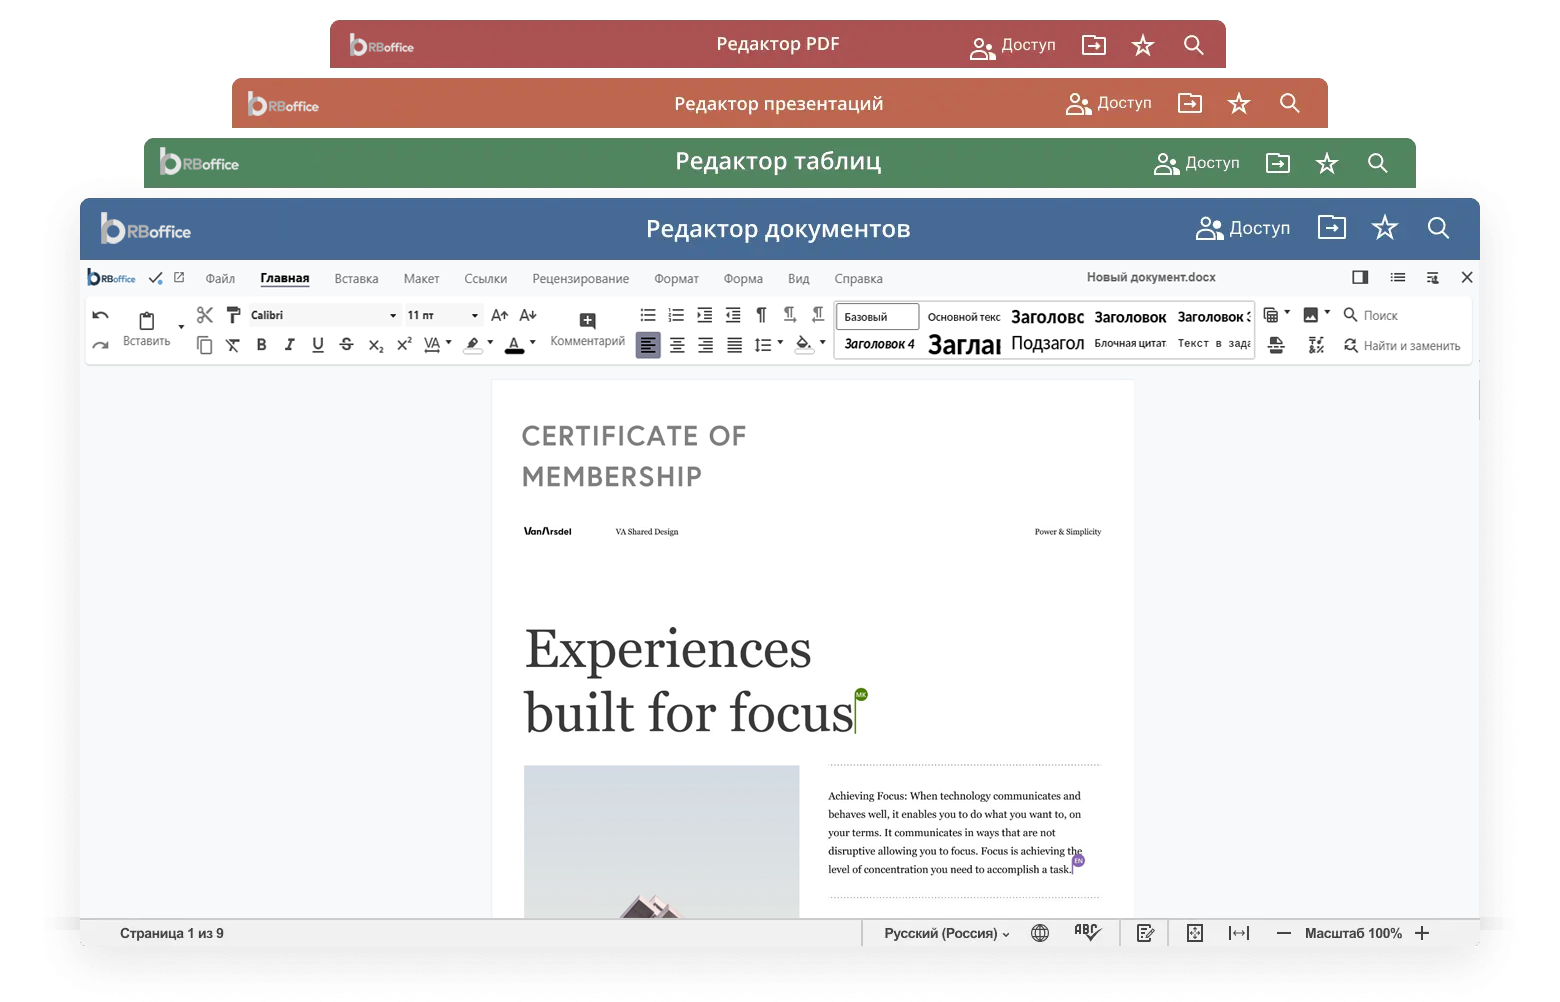Apply subscript formatting
Screen dimensions: 1560x1002
[376, 345]
